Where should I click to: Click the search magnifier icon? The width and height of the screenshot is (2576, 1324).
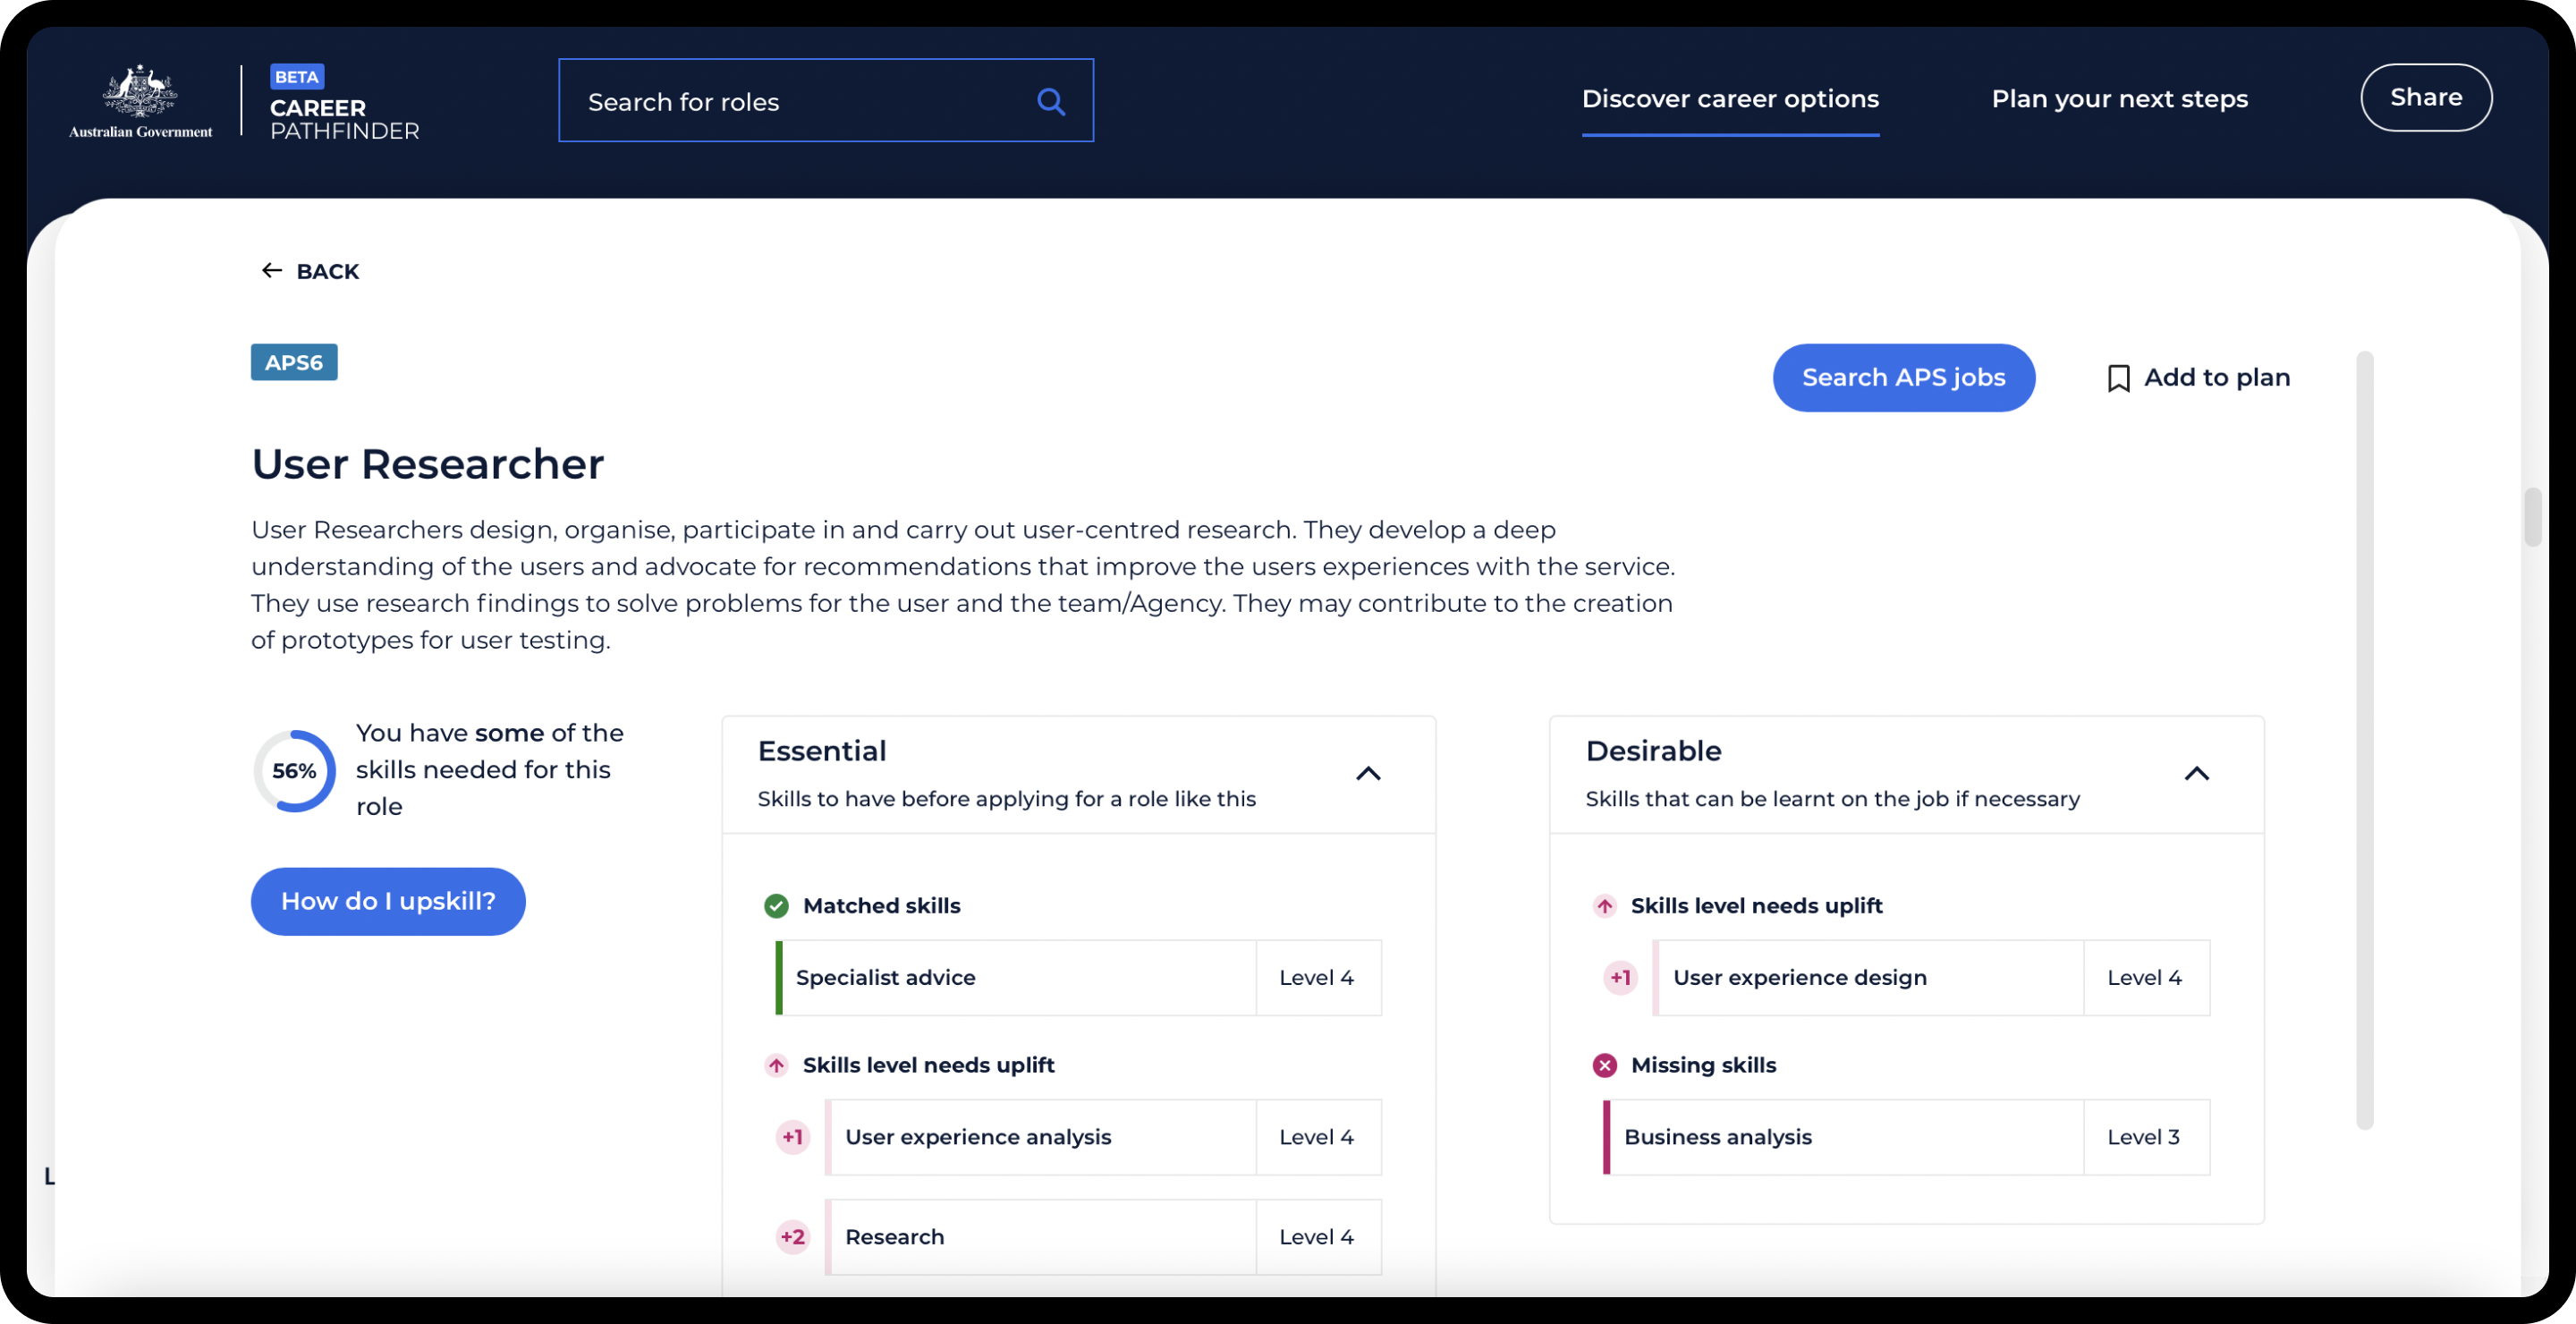coord(1050,101)
